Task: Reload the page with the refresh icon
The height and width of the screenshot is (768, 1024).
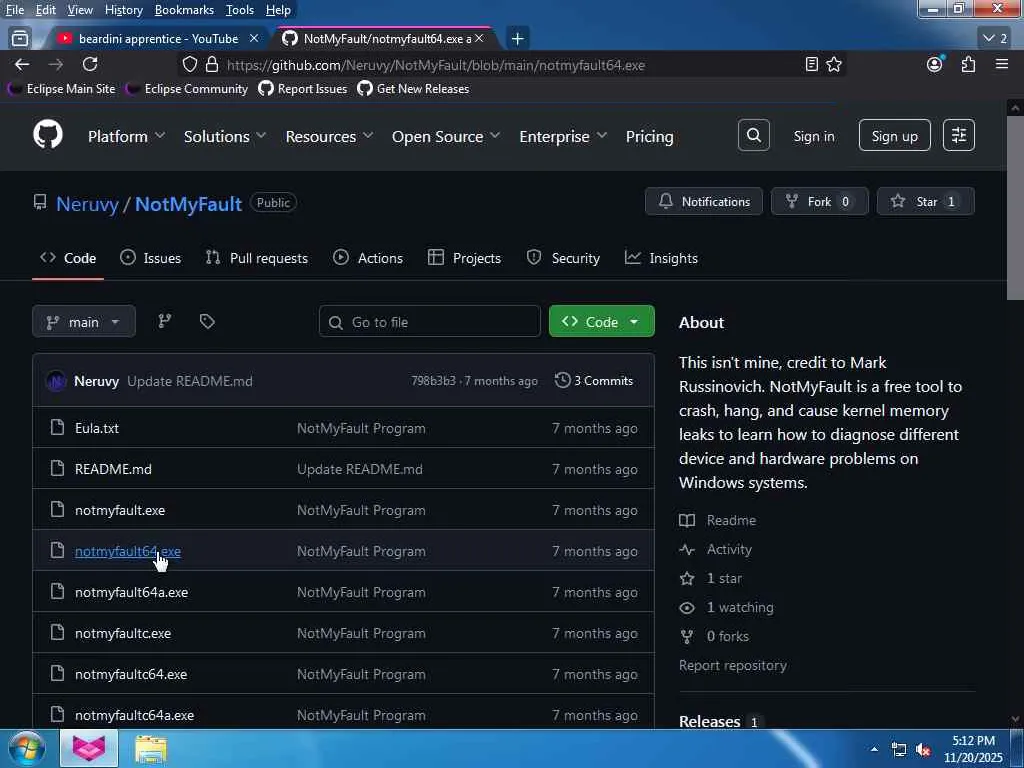Action: pyautogui.click(x=90, y=64)
